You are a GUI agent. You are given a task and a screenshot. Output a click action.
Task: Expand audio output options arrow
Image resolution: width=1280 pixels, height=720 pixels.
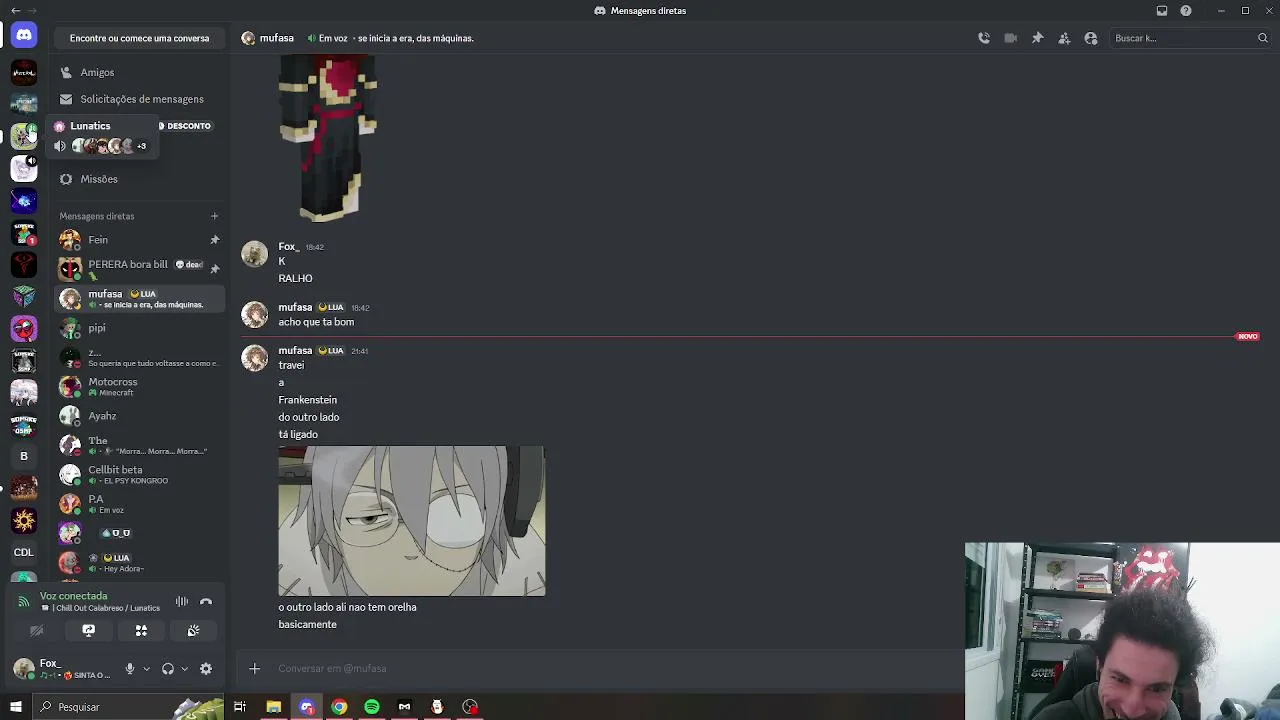(x=184, y=669)
